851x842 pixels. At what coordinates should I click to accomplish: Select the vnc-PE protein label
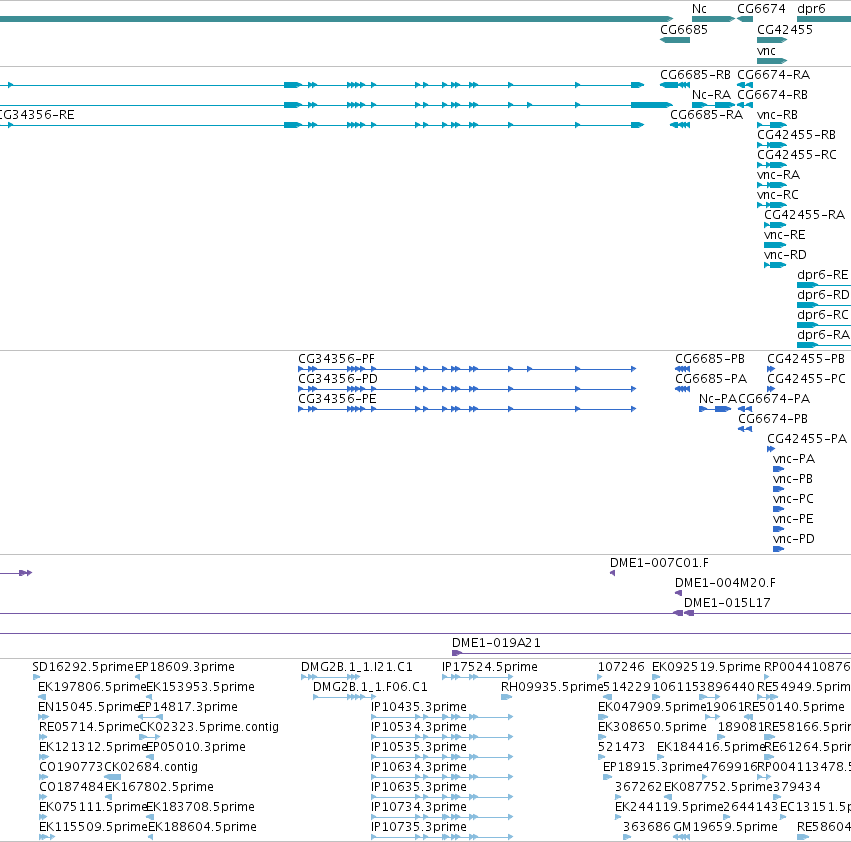[x=793, y=518]
